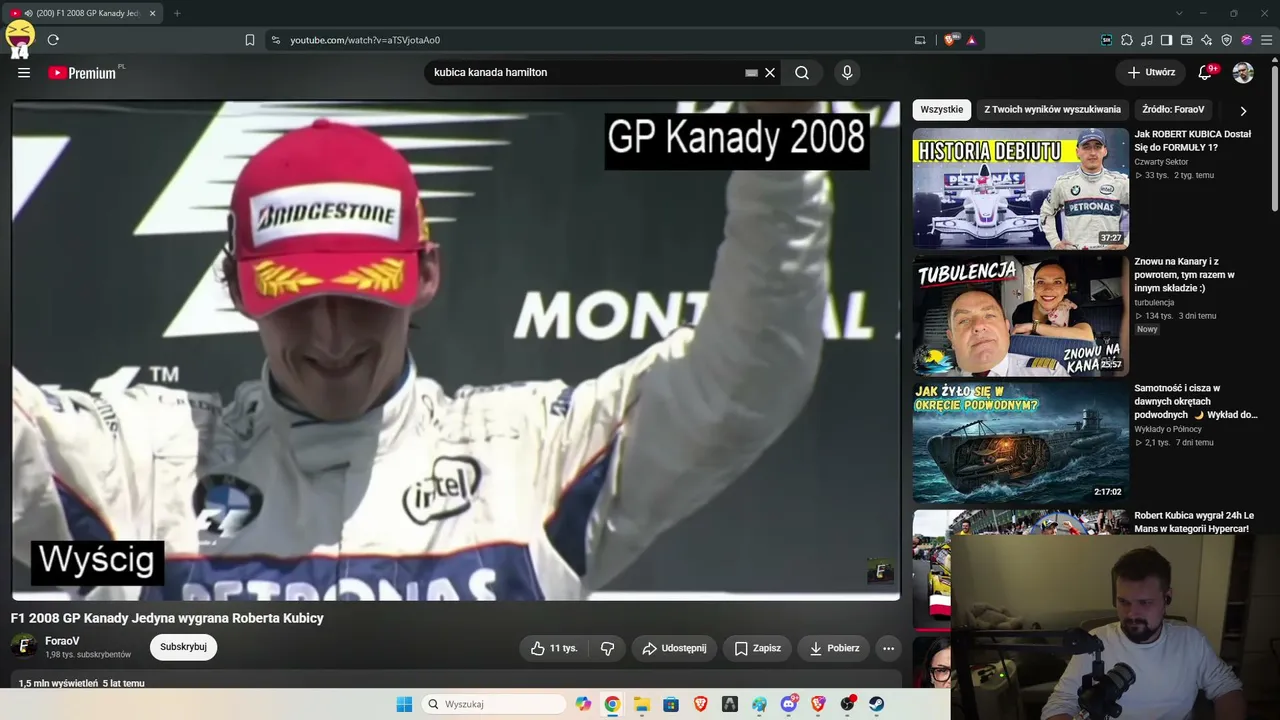Show the browser sidebar panel
Viewport: 1280px width, 720px height.
(x=1167, y=40)
